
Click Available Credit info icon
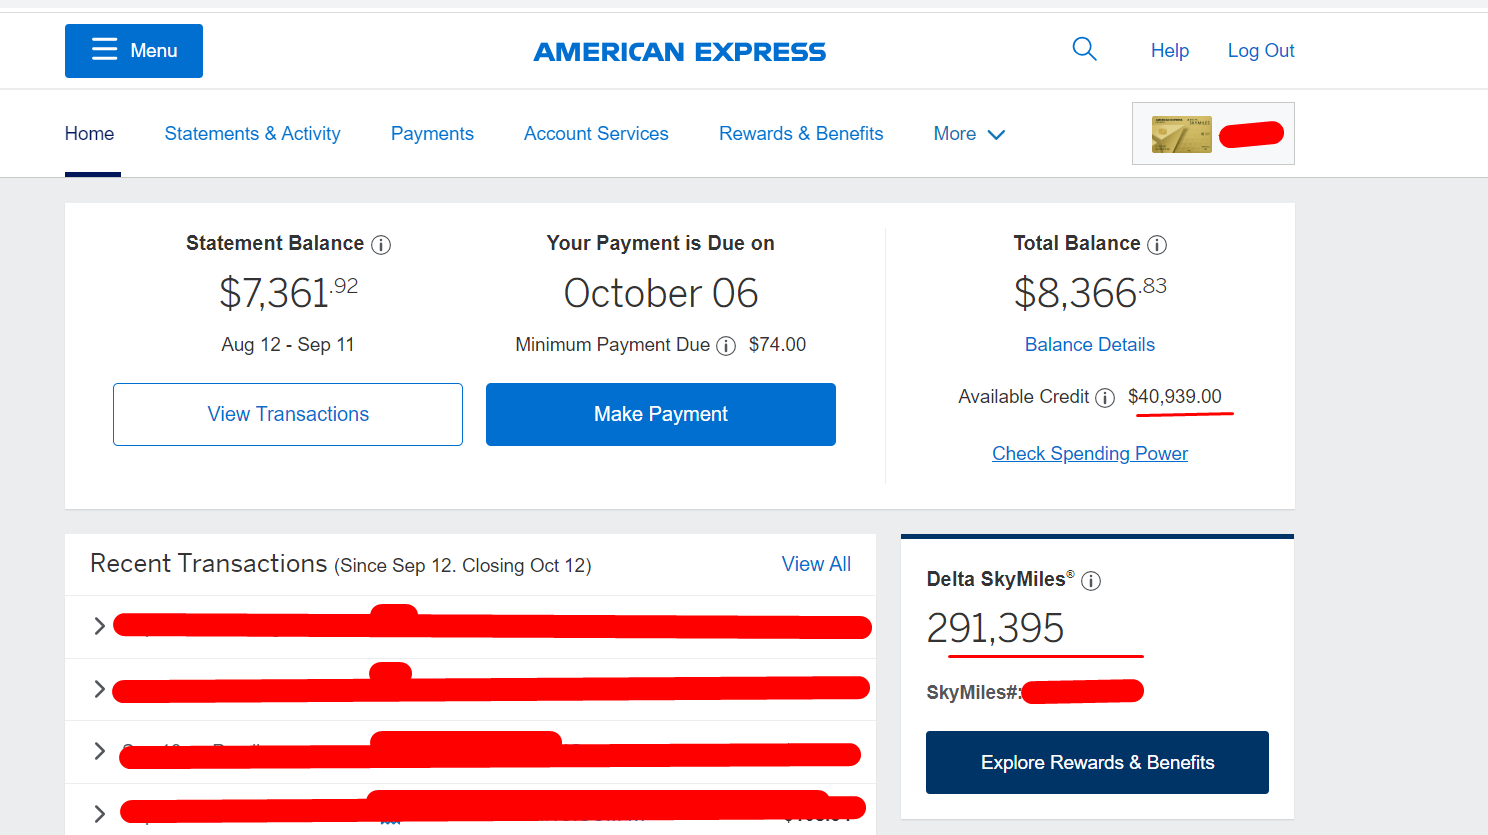(x=1105, y=398)
